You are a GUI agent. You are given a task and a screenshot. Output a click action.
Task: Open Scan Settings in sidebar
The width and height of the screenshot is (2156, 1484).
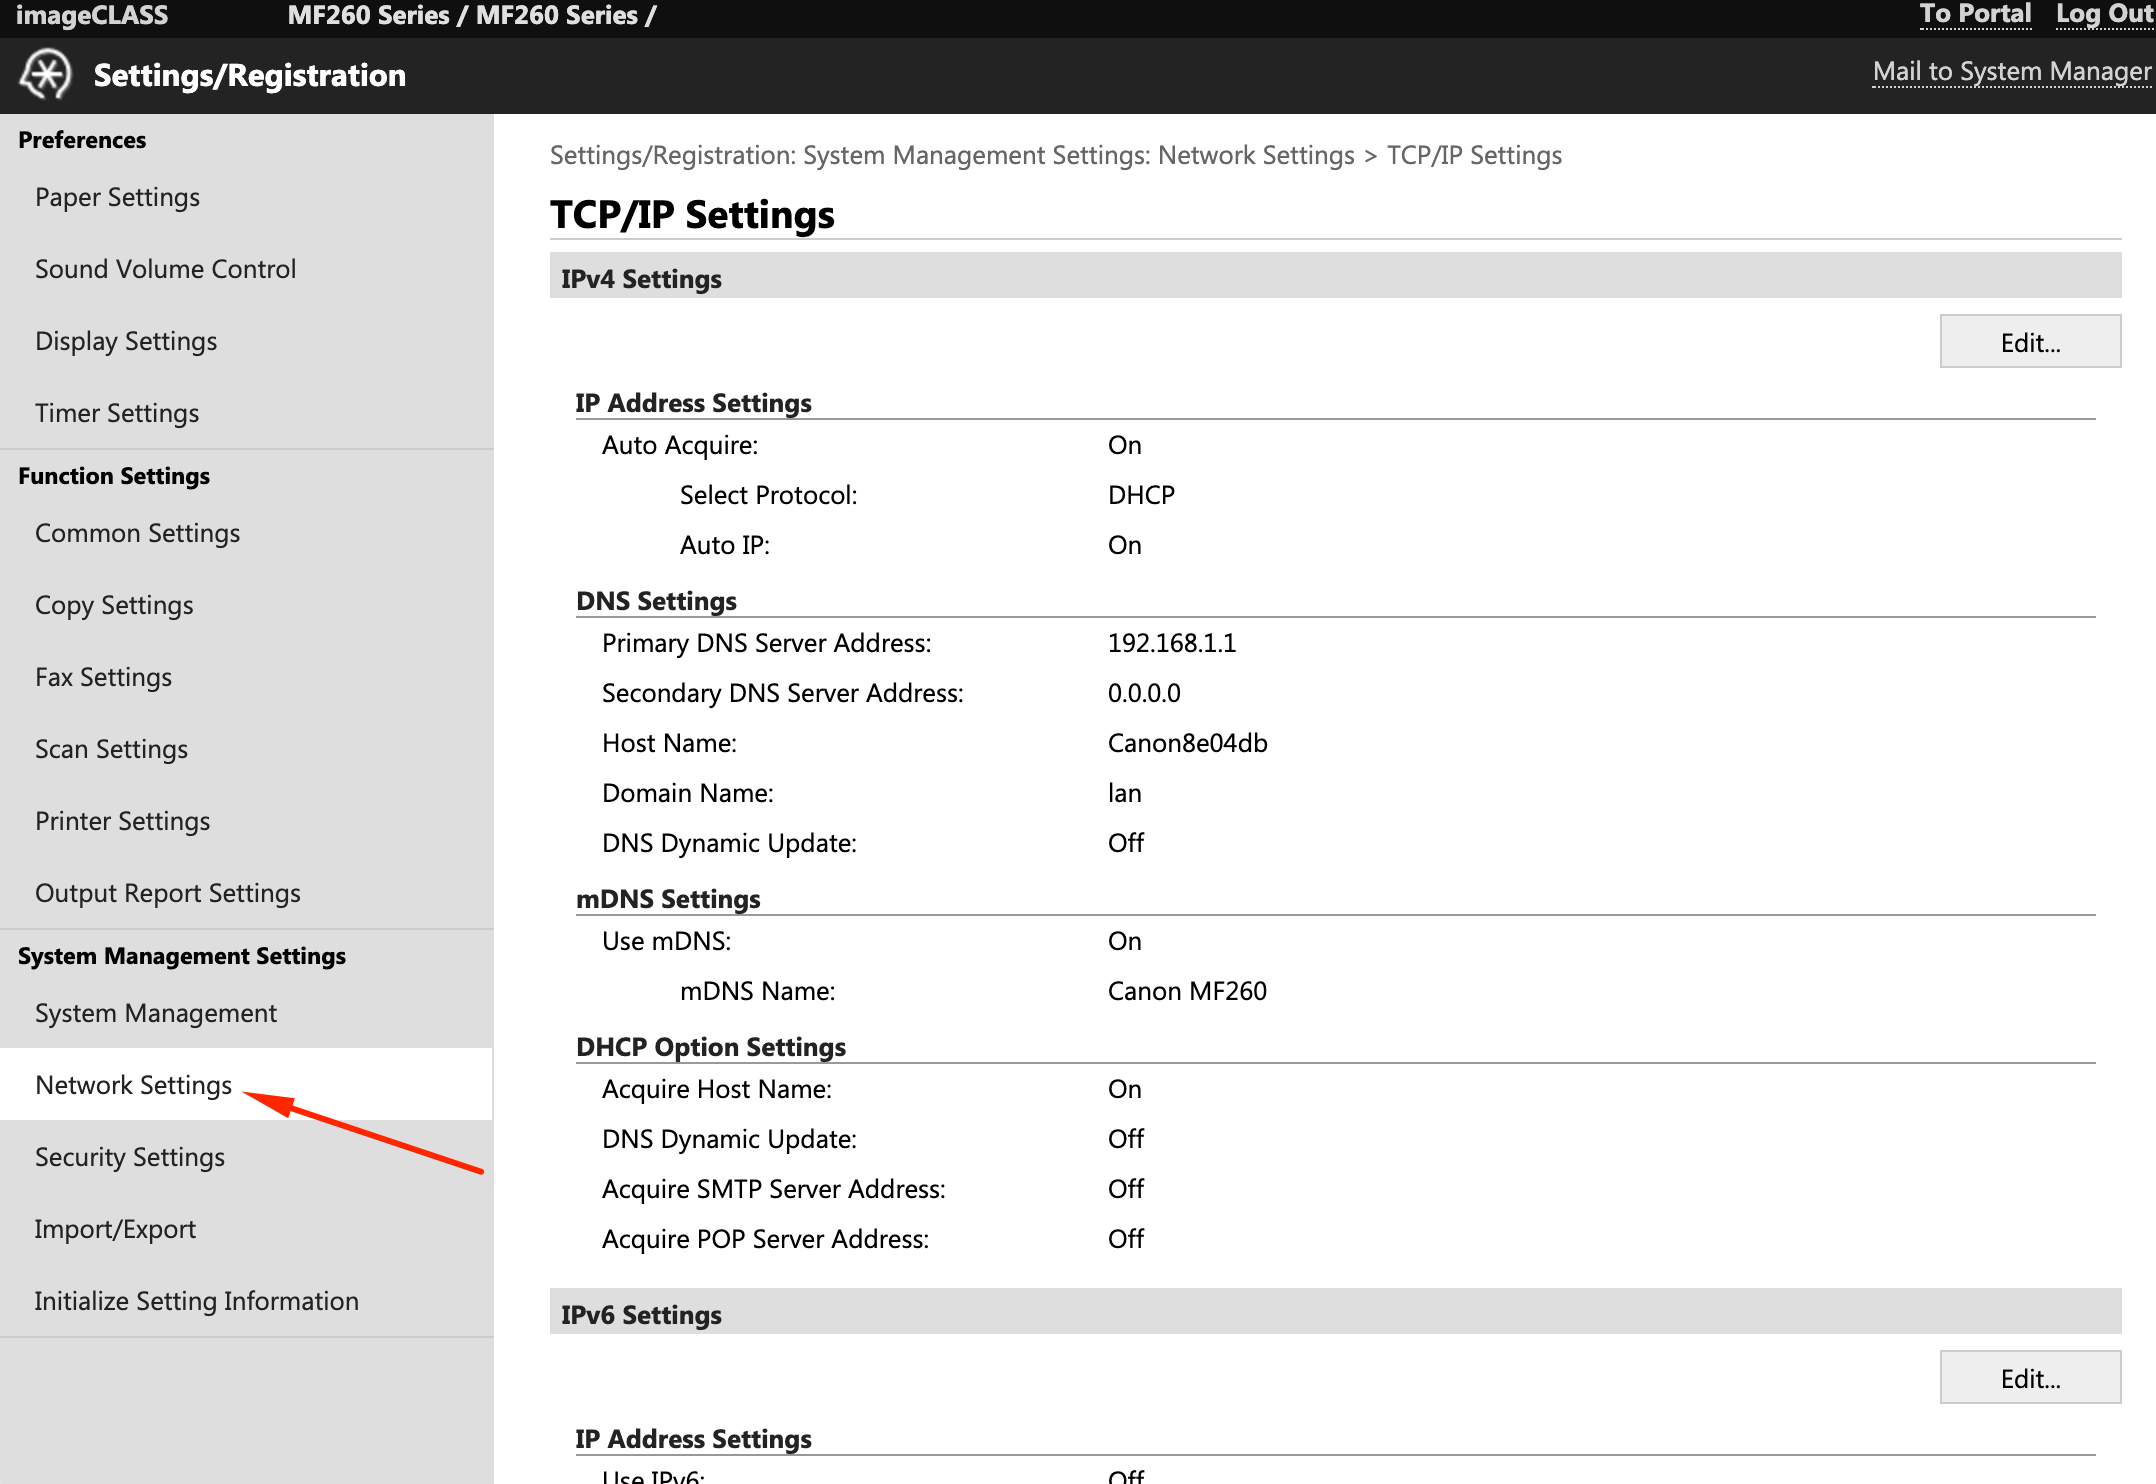pyautogui.click(x=111, y=749)
